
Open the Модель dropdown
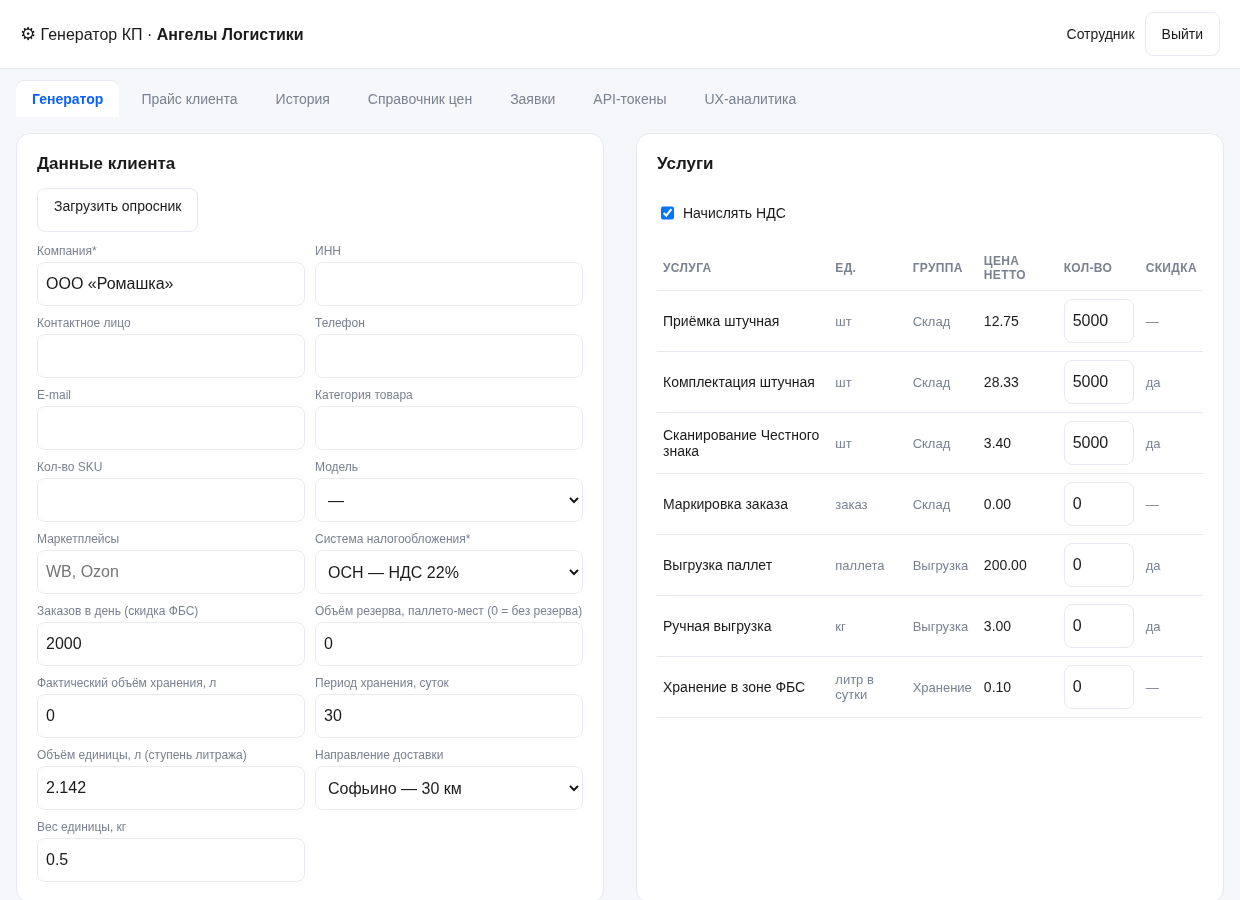449,500
